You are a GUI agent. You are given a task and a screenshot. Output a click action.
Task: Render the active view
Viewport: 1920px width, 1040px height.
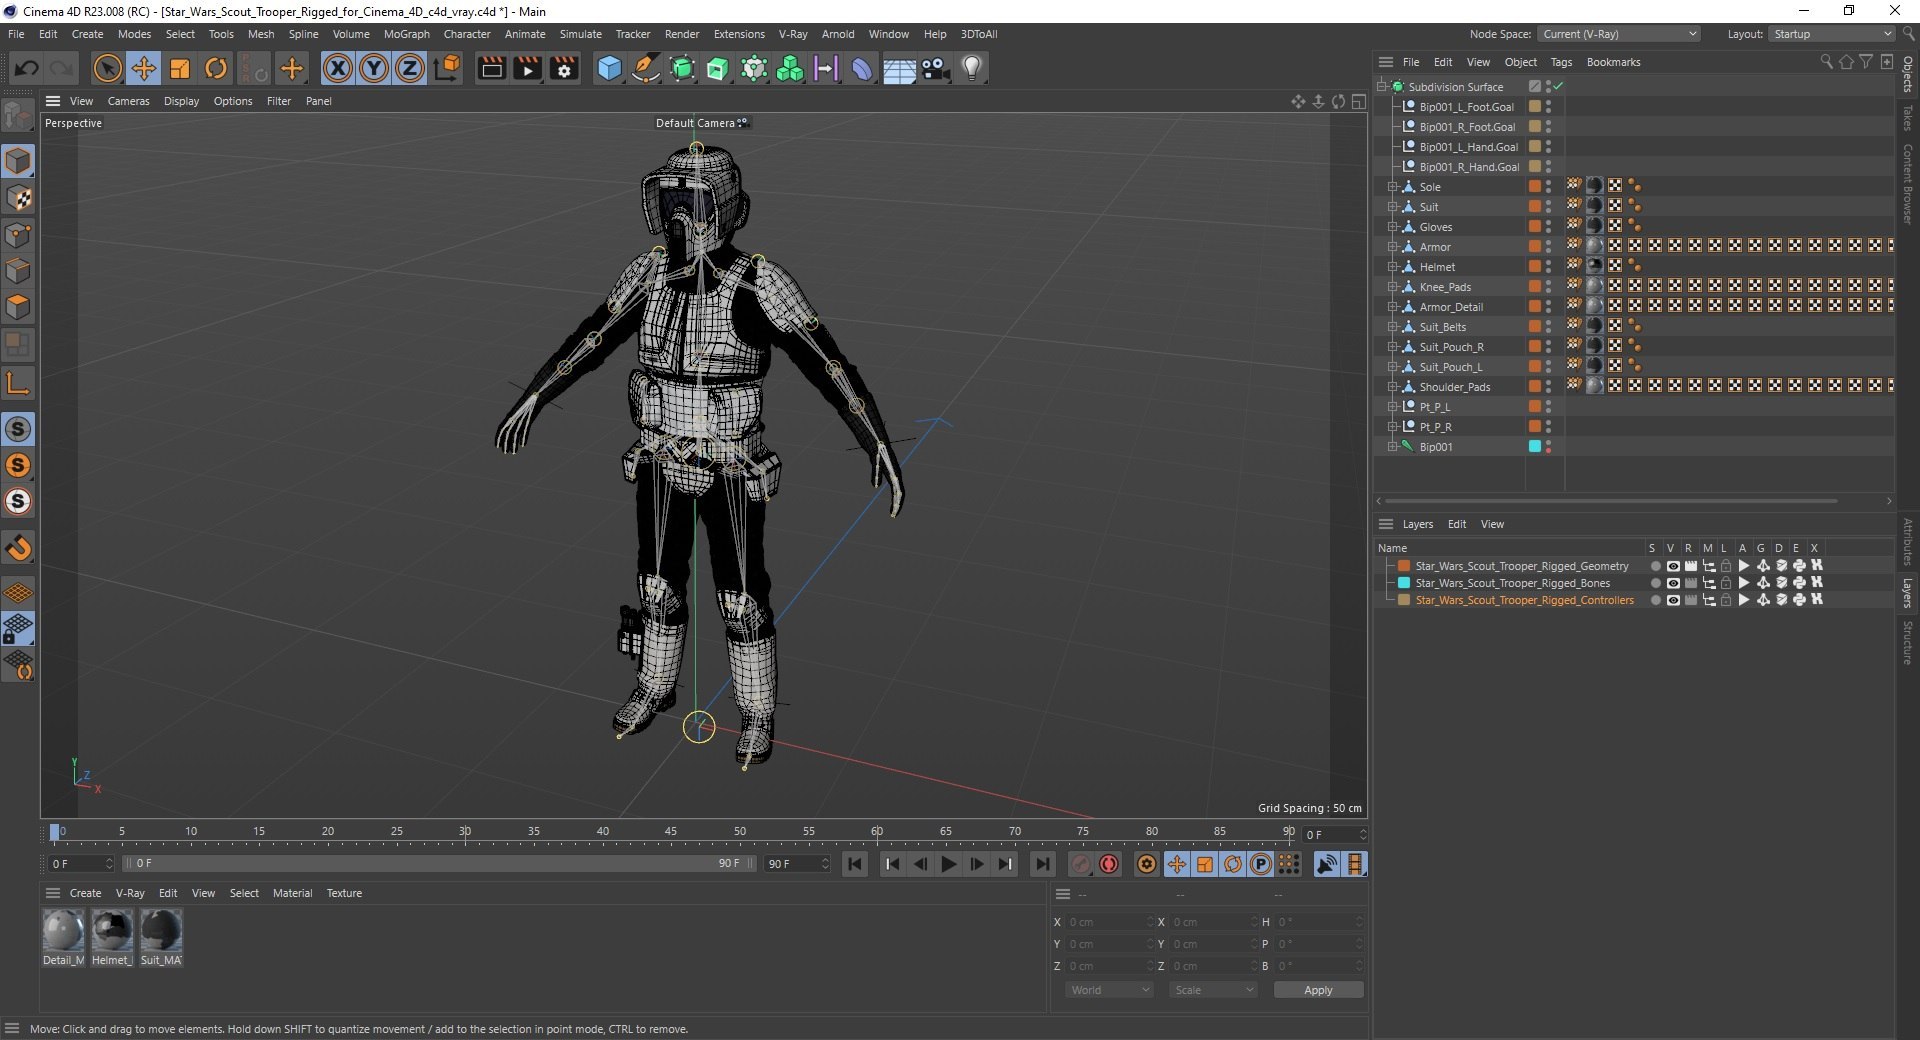point(491,68)
